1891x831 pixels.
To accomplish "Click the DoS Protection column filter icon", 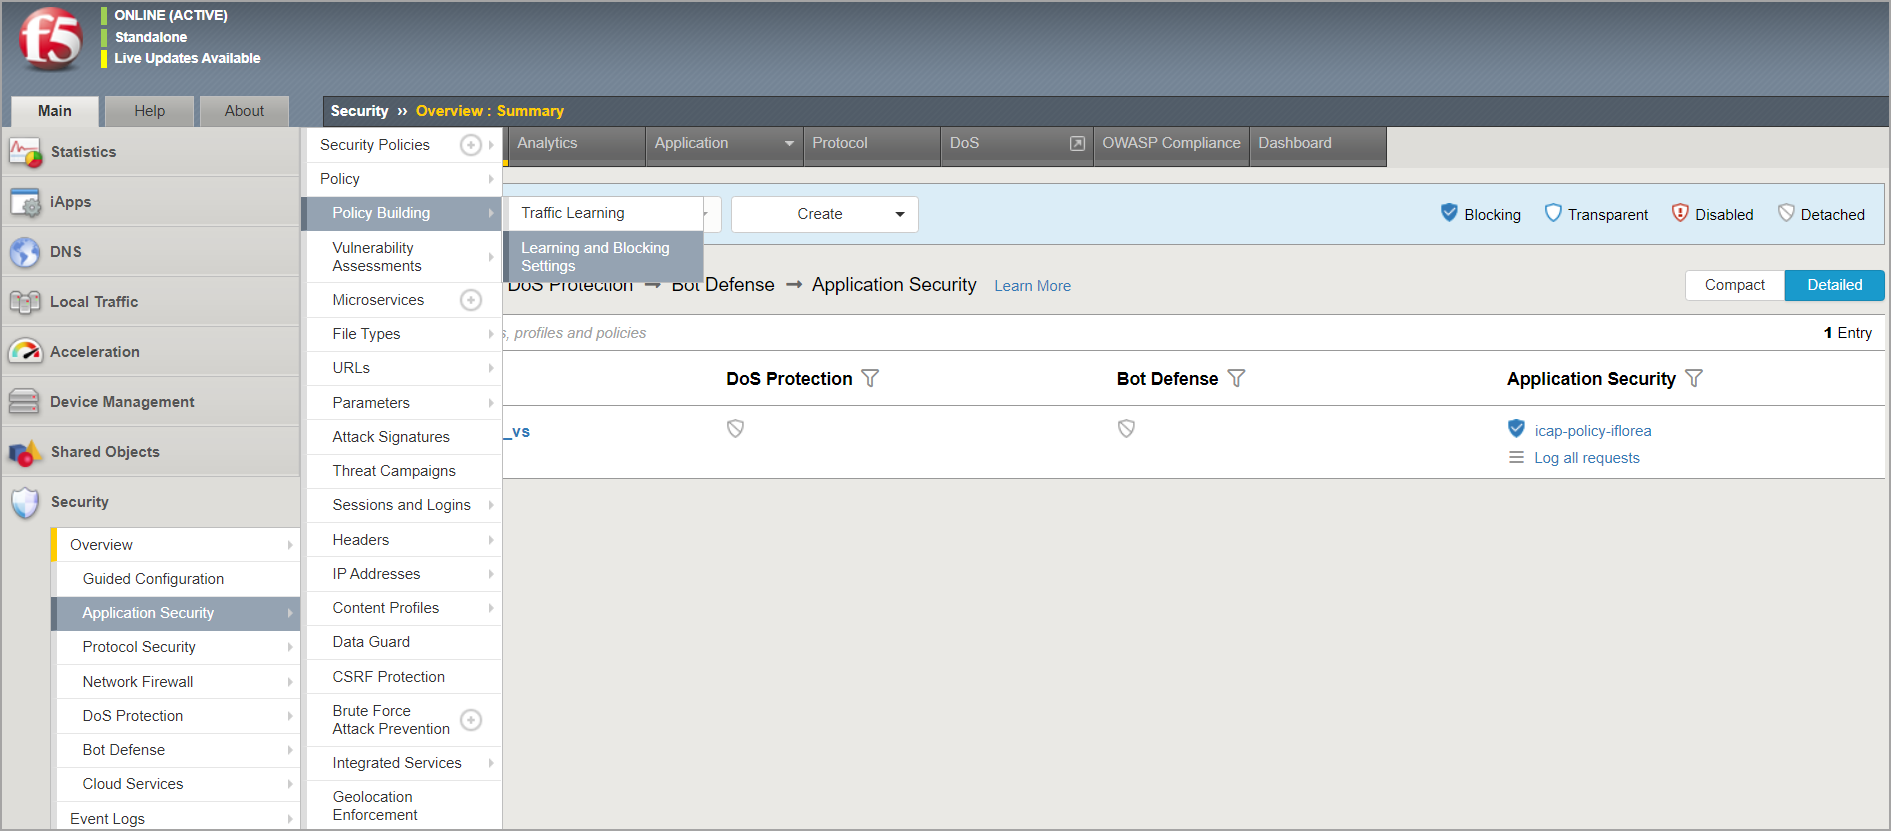I will click(x=870, y=379).
